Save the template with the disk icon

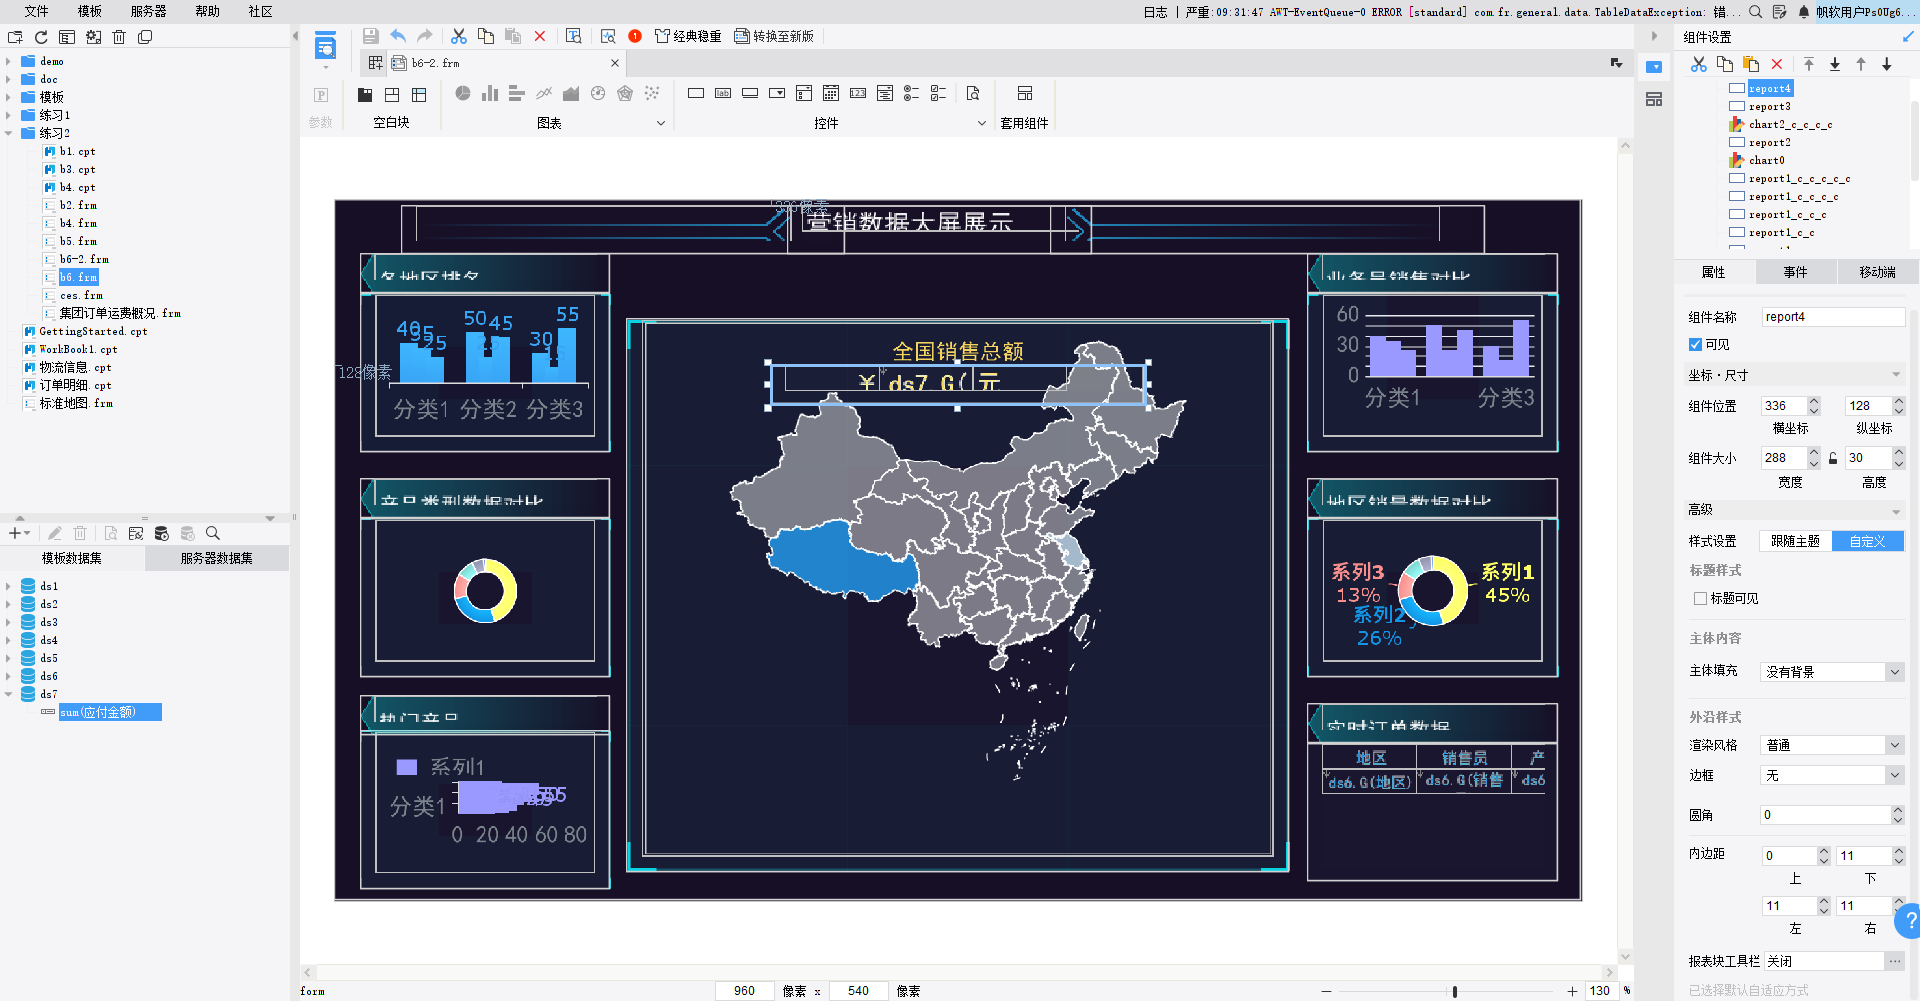pos(371,36)
